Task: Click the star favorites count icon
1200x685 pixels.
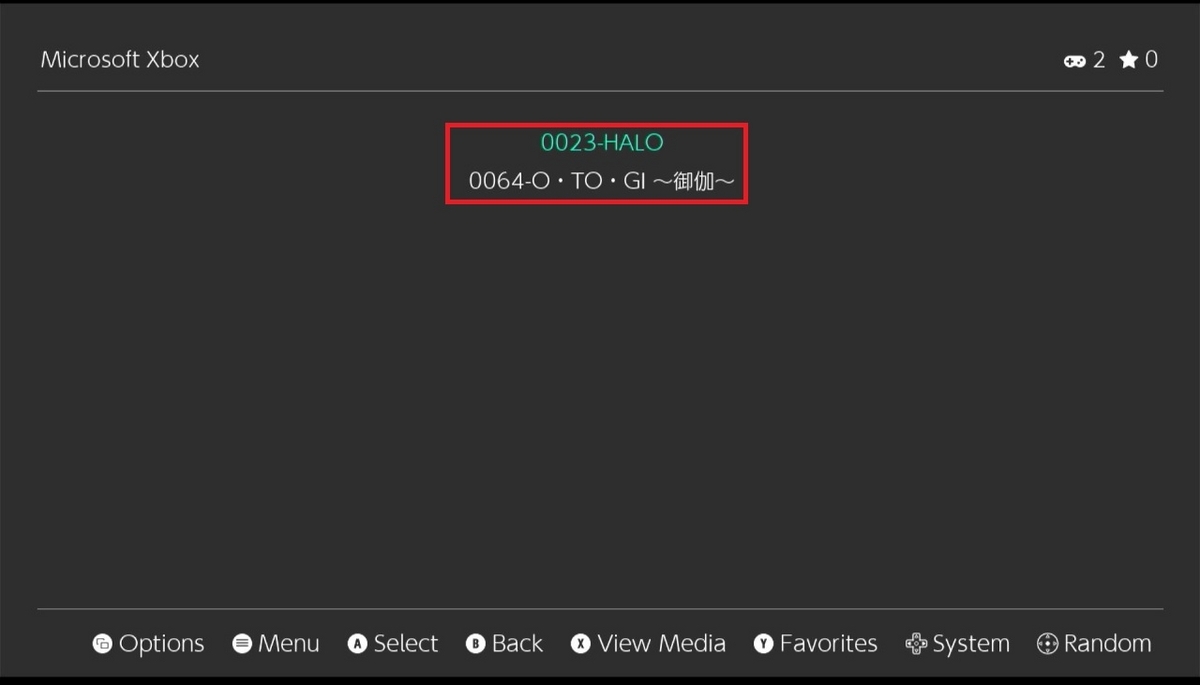Action: click(x=1129, y=60)
